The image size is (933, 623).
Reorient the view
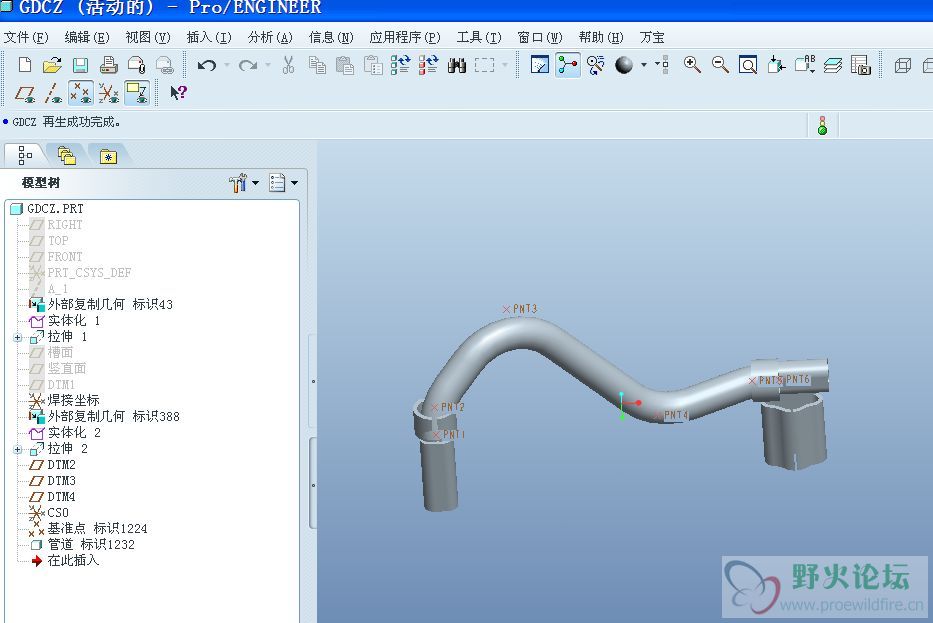776,64
